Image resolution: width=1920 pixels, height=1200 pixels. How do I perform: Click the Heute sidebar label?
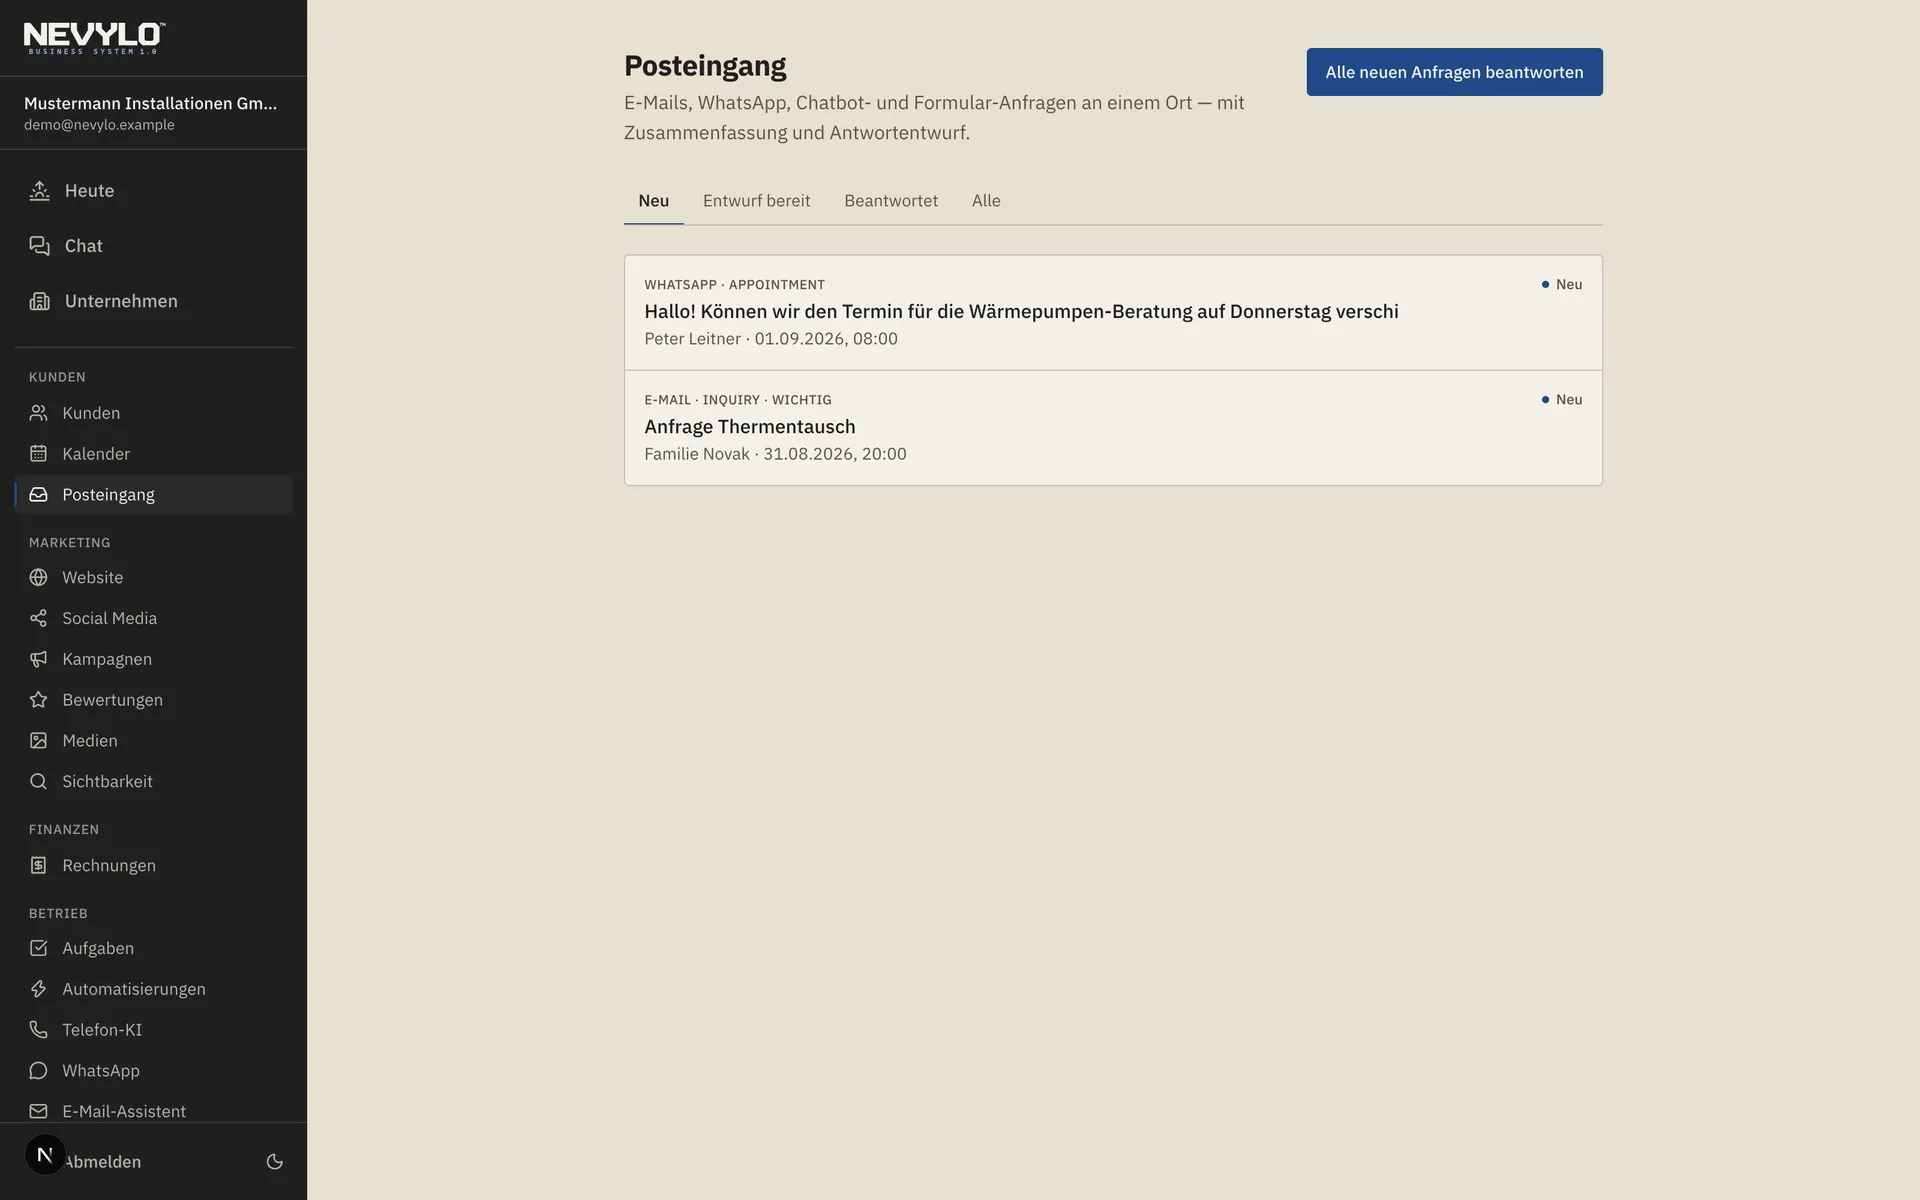pyautogui.click(x=89, y=191)
